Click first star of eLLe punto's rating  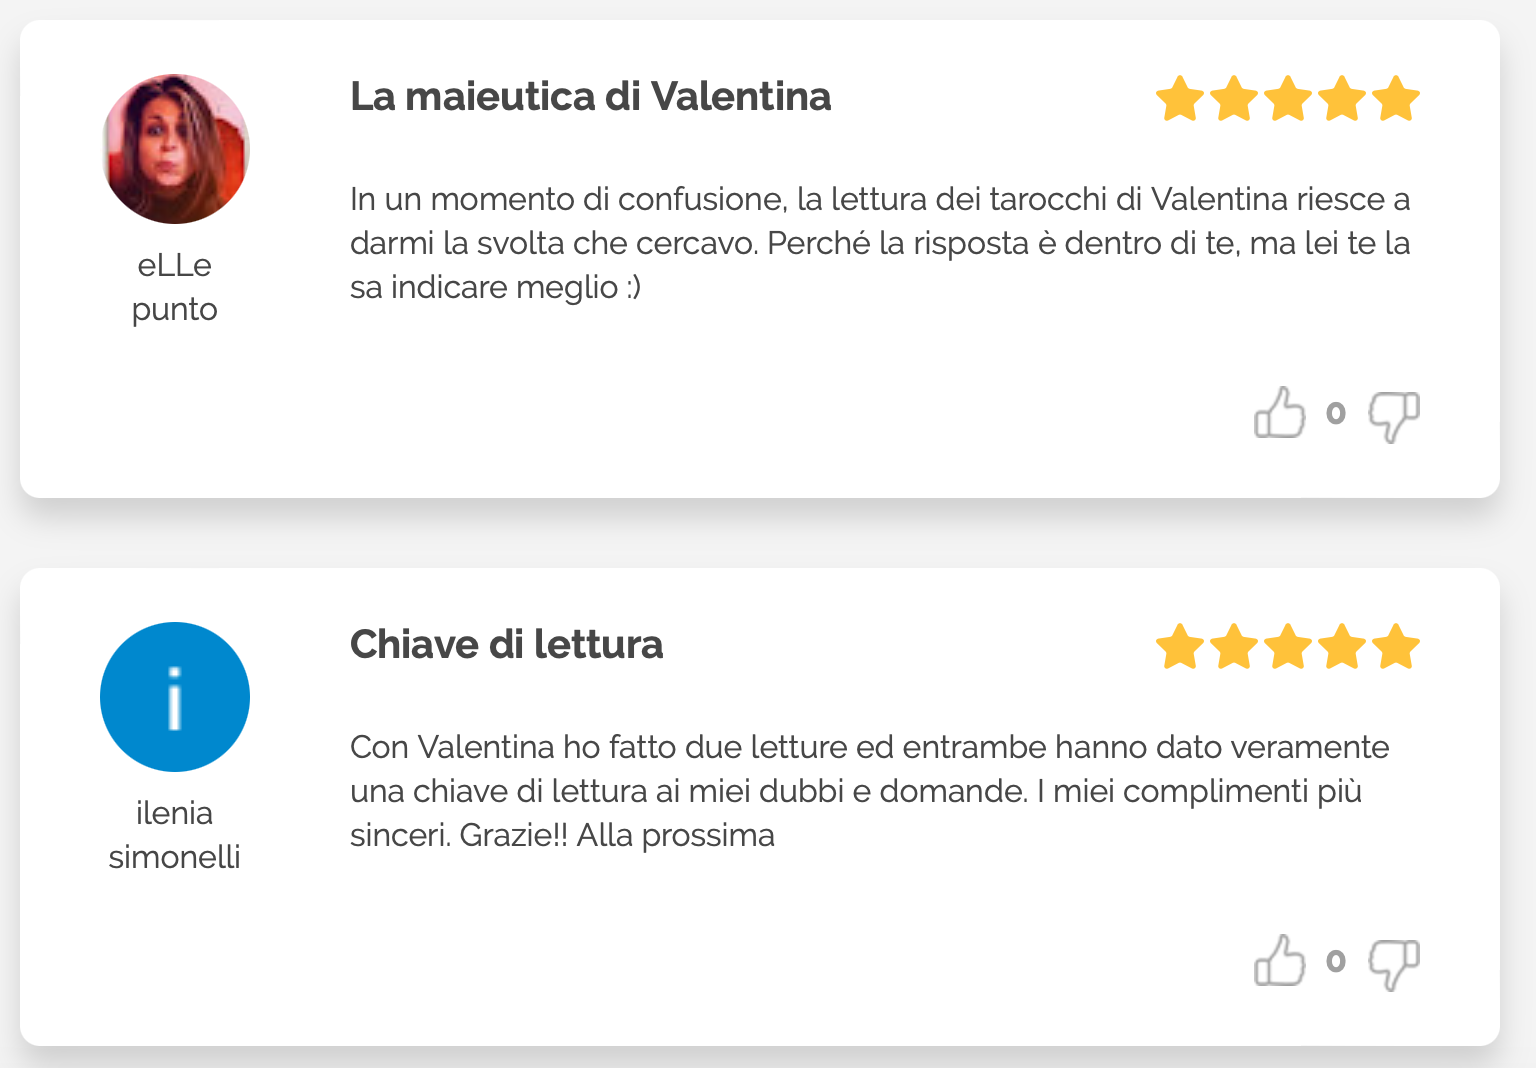click(1180, 99)
